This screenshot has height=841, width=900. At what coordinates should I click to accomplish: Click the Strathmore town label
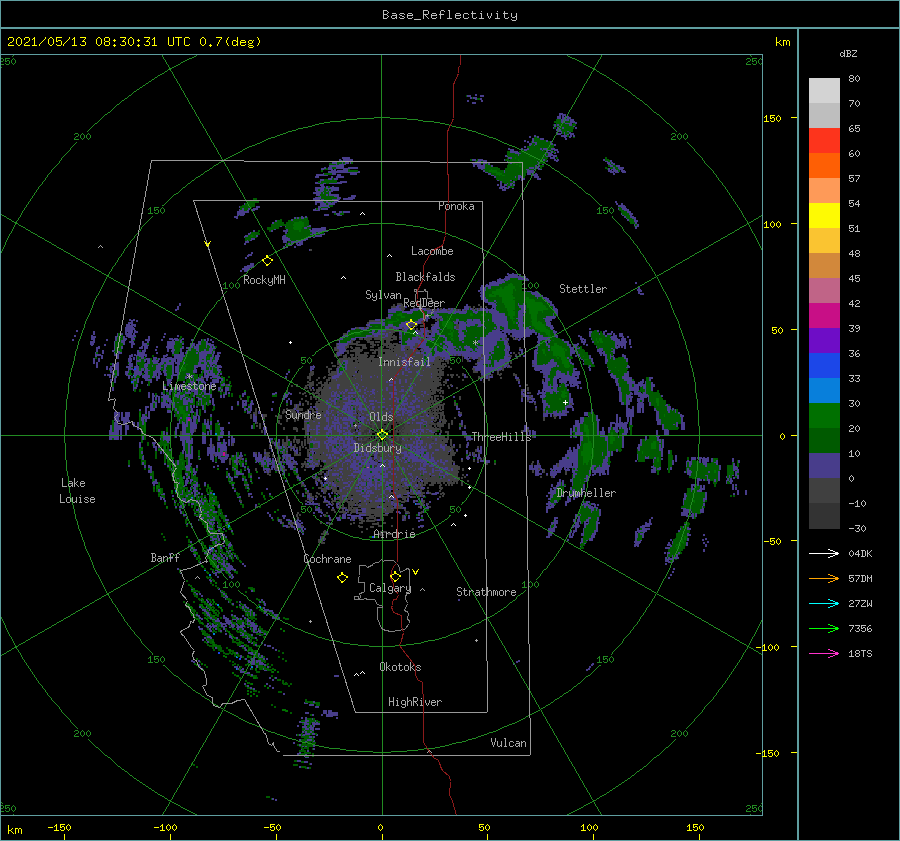click(x=486, y=592)
